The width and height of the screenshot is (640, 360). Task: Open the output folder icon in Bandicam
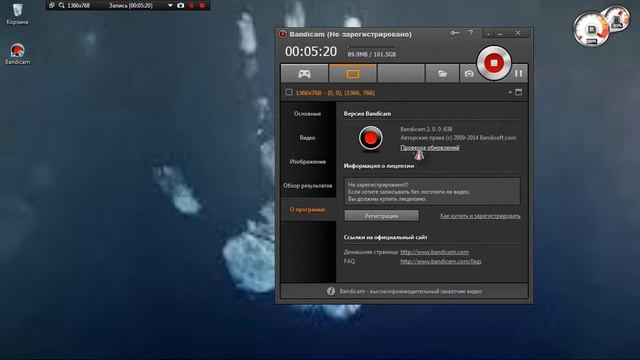442,73
